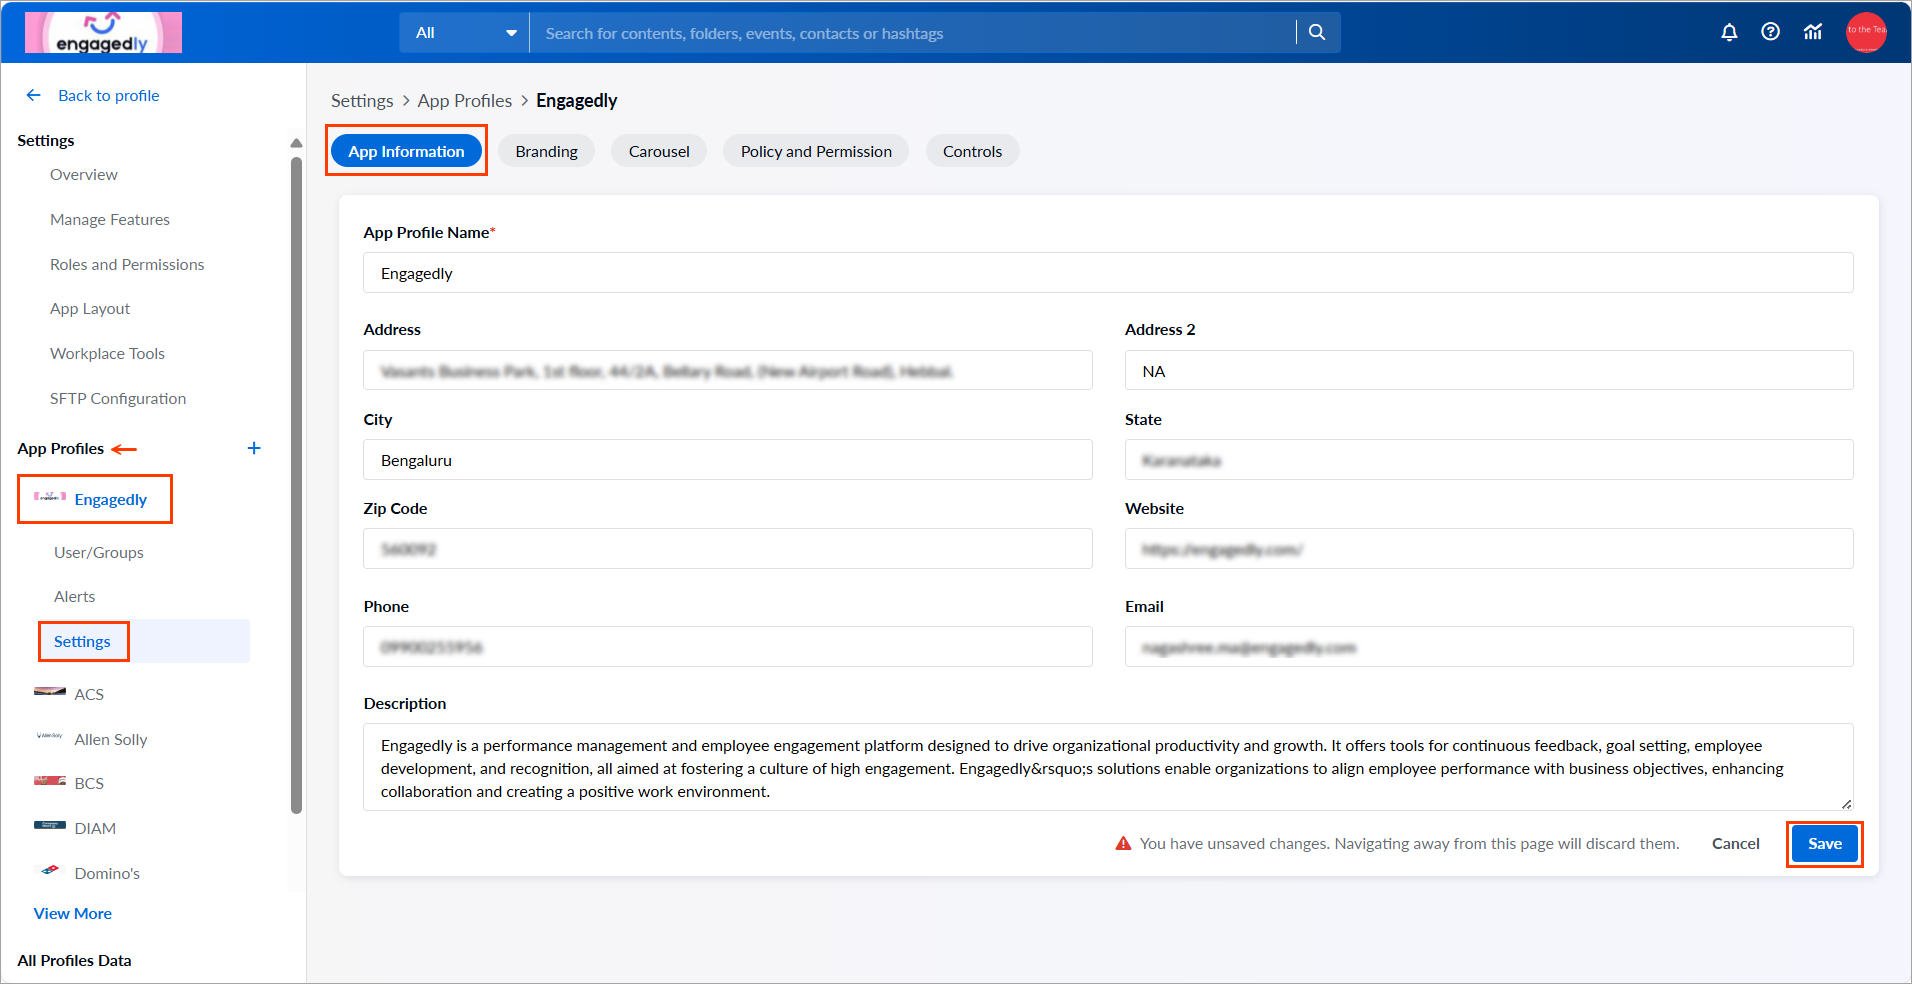Select the Allen Solly app profile name
Viewport: 1912px width, 984px height.
click(111, 739)
